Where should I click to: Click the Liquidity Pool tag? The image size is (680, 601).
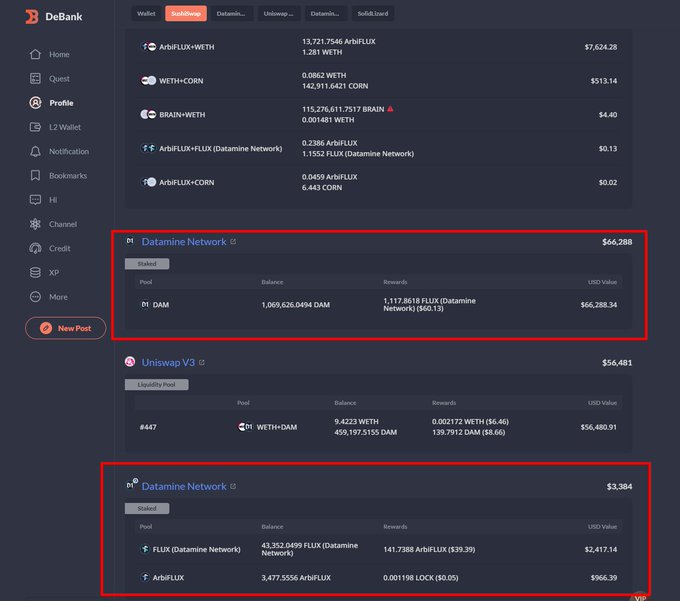157,385
